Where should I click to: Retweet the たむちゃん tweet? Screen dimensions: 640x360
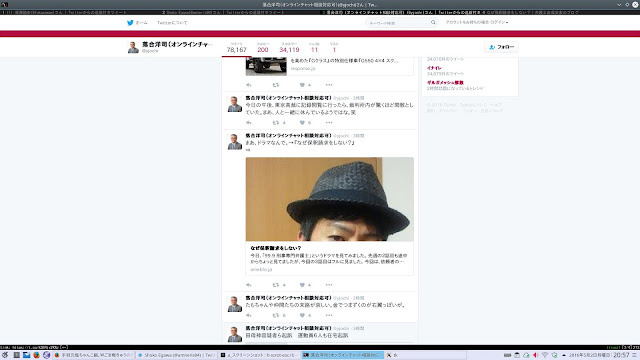tap(276, 315)
